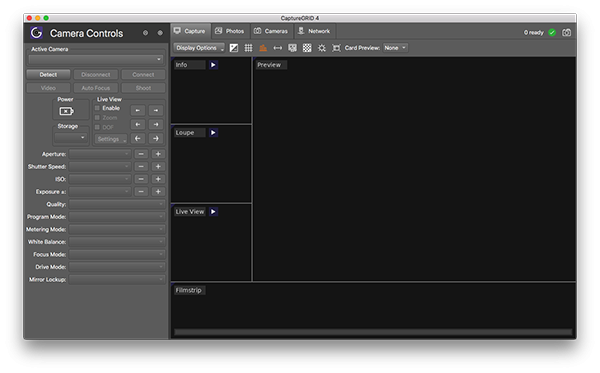
Task: Click the Connect button
Action: (x=143, y=75)
